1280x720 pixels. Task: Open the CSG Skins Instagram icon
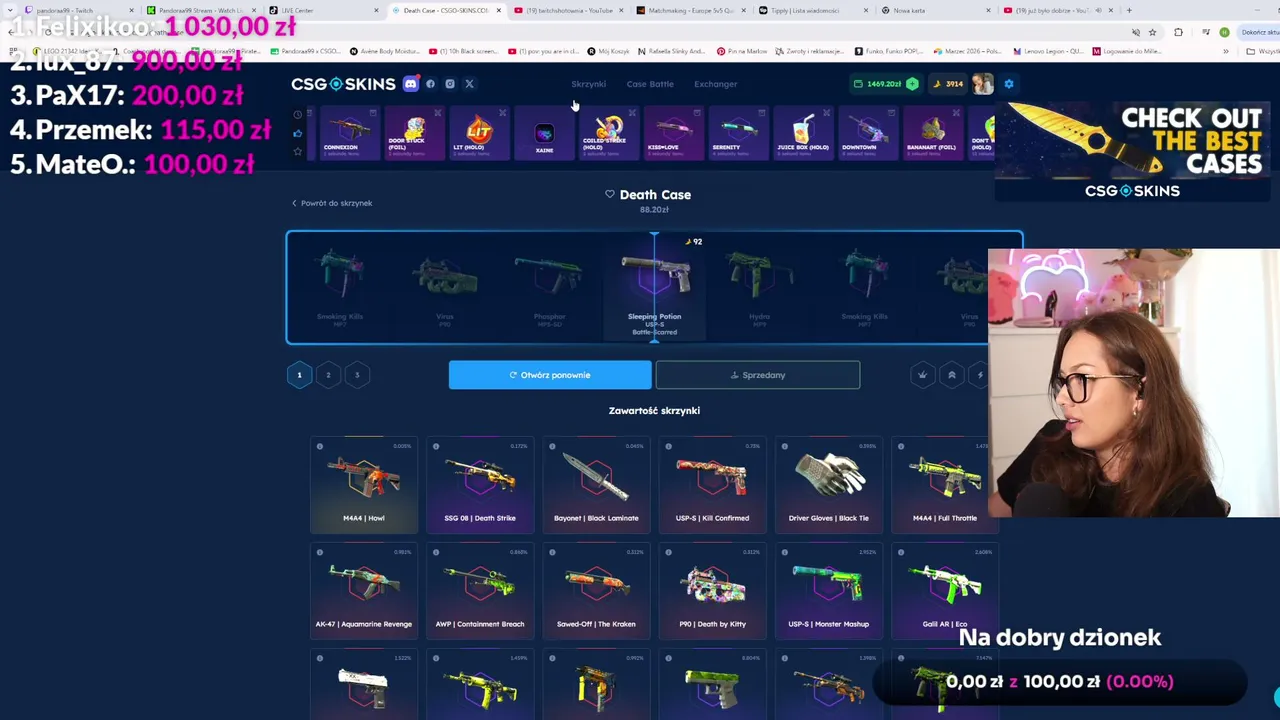click(x=450, y=84)
